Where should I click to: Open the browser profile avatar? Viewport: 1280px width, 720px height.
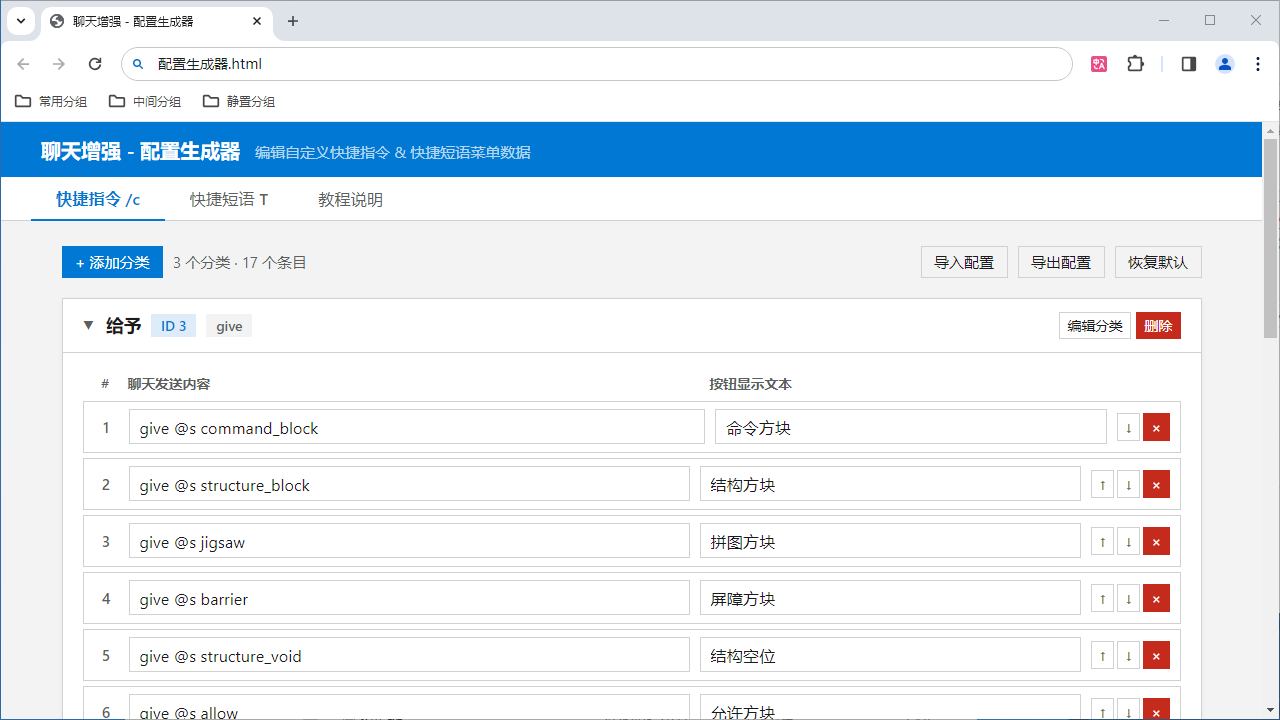click(x=1225, y=64)
